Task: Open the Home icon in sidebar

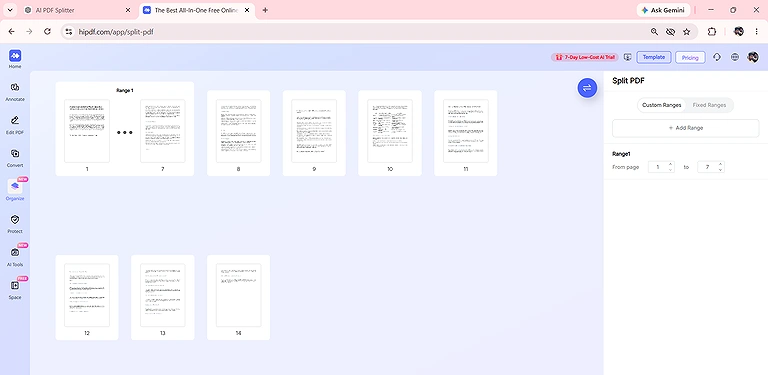Action: pos(15,59)
